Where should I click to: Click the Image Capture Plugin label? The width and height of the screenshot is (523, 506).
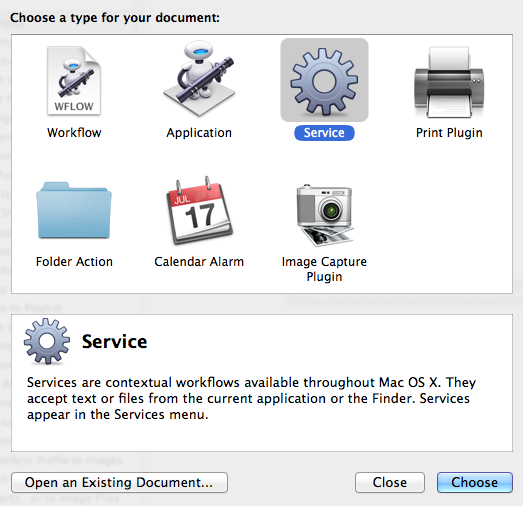point(324,269)
